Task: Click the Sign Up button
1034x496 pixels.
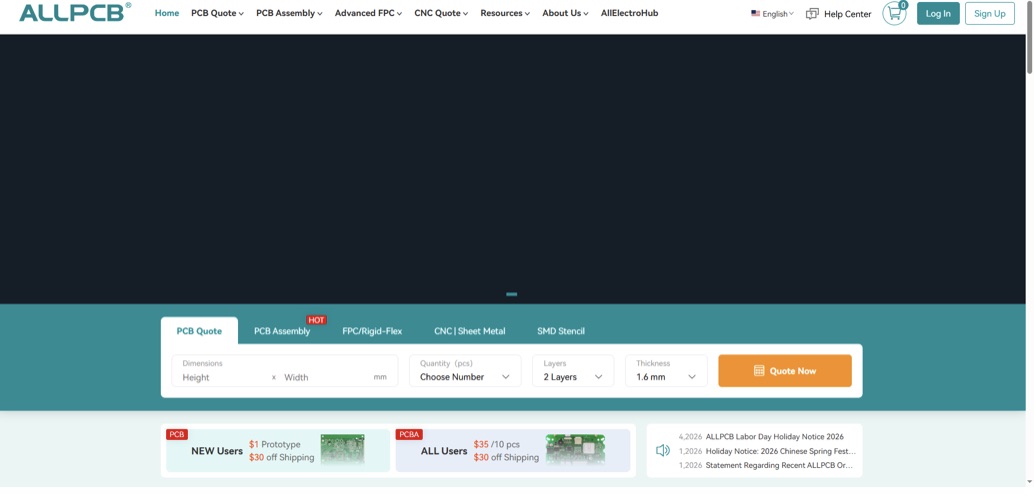Action: pos(990,13)
